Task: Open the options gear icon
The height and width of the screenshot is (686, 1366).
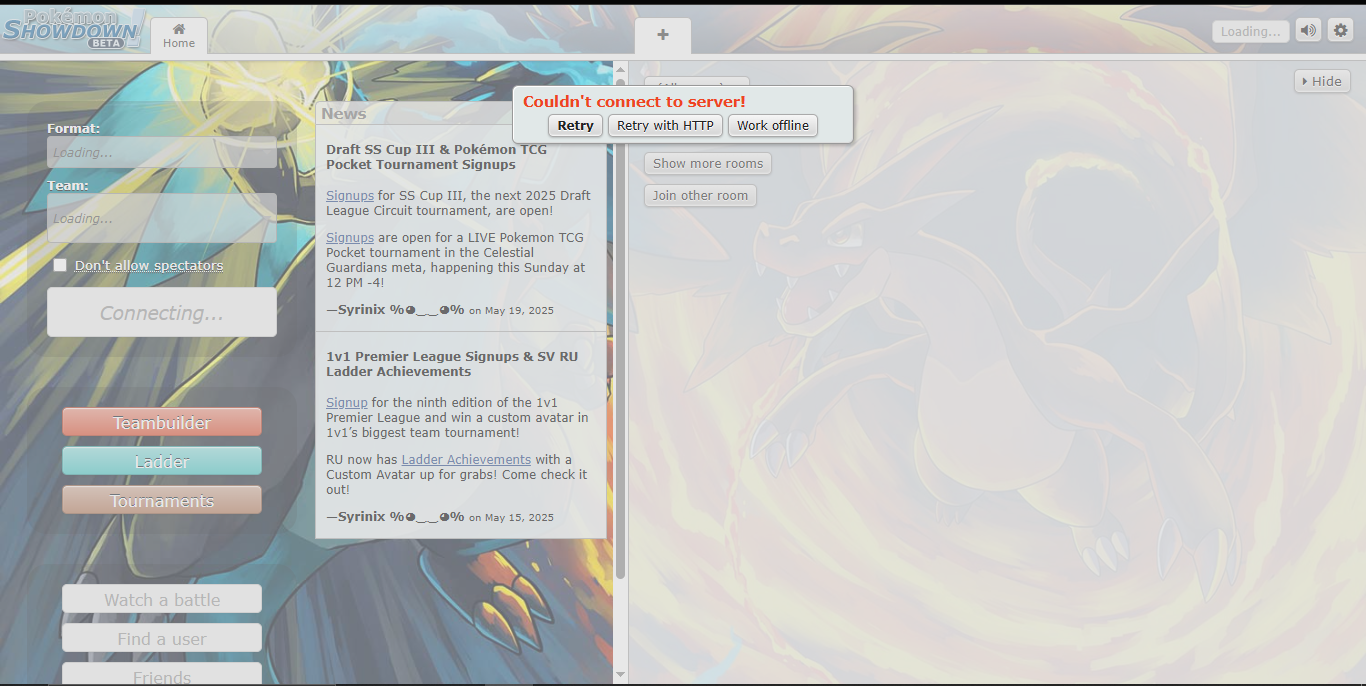Action: [1341, 31]
